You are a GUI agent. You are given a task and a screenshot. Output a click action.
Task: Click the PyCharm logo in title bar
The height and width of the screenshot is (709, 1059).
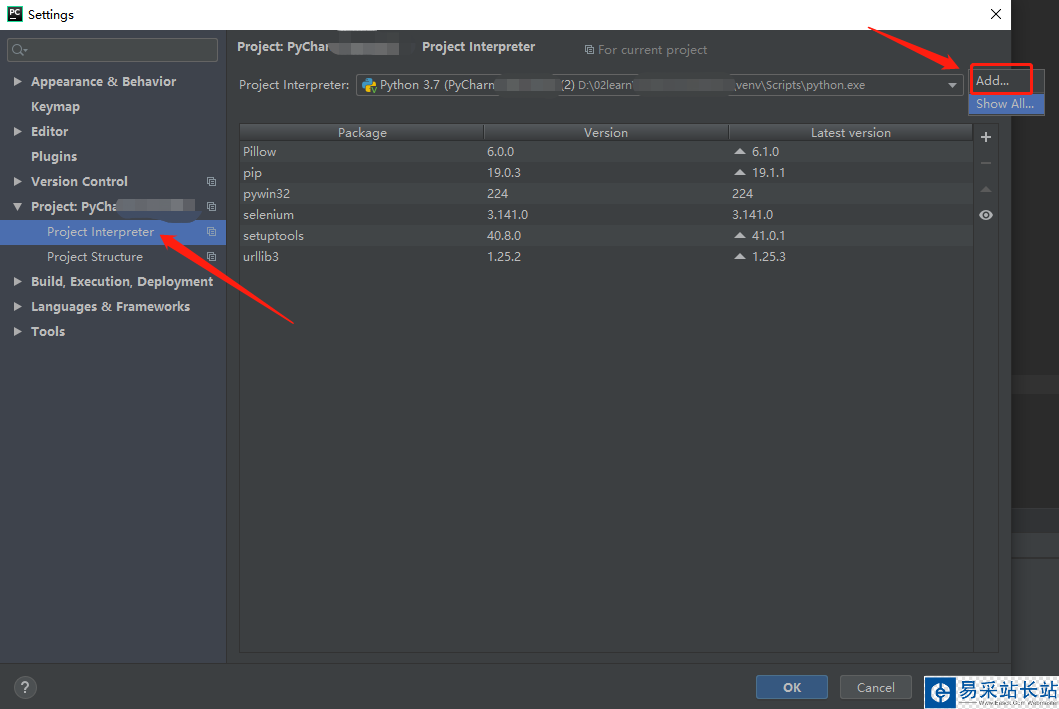pos(14,14)
